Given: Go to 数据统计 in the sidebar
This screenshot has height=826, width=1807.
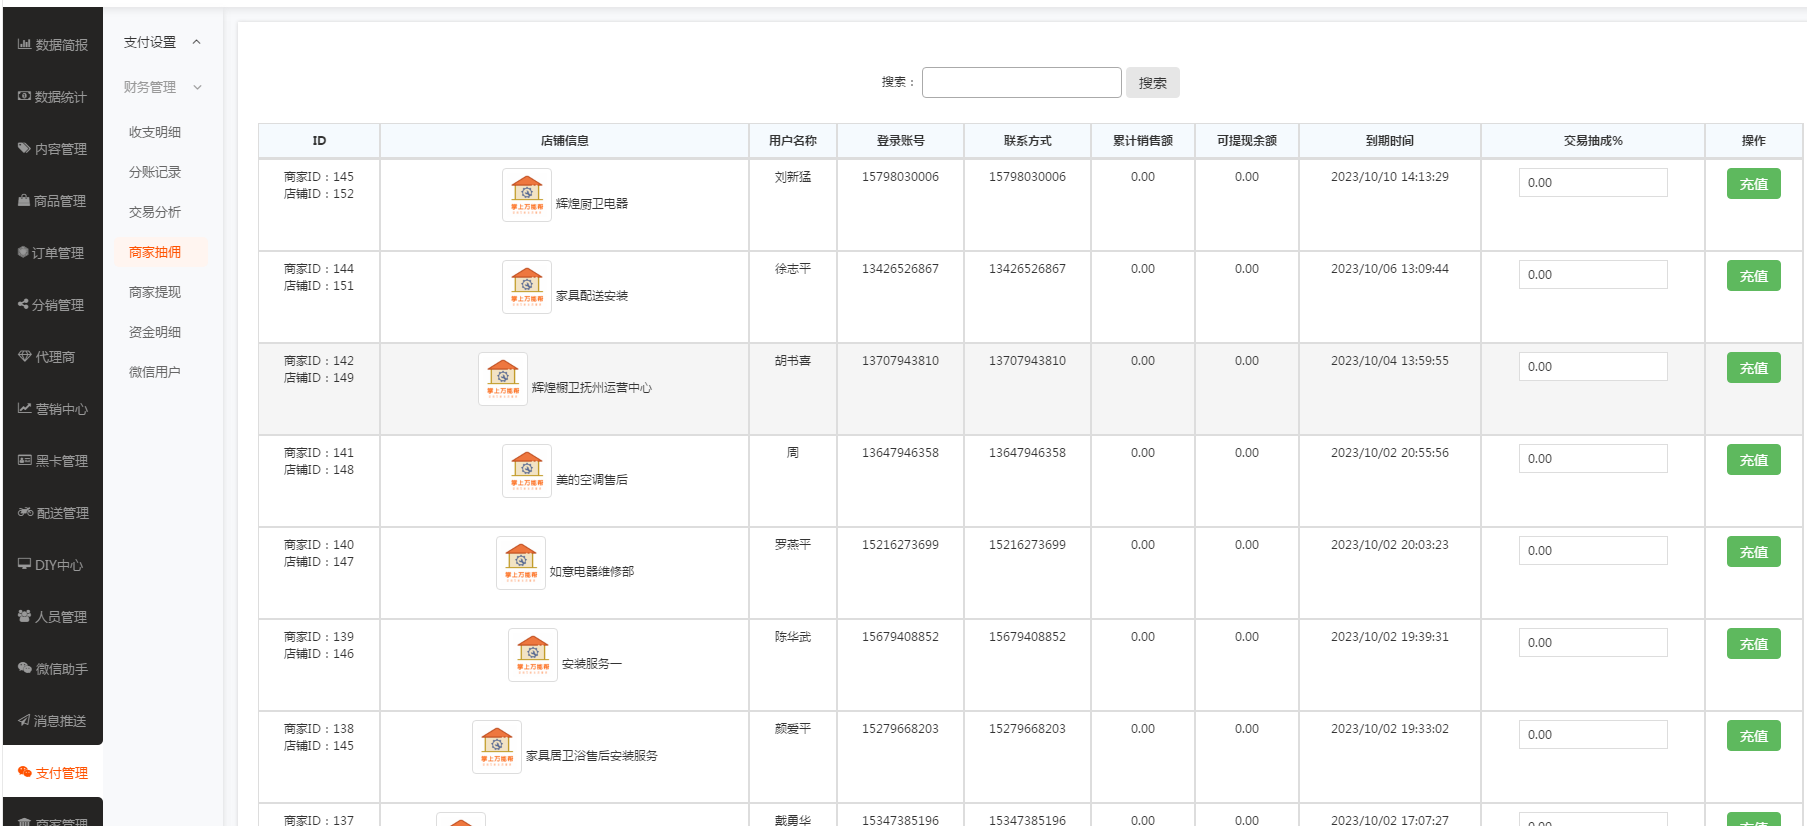Looking at the screenshot, I should 53,97.
